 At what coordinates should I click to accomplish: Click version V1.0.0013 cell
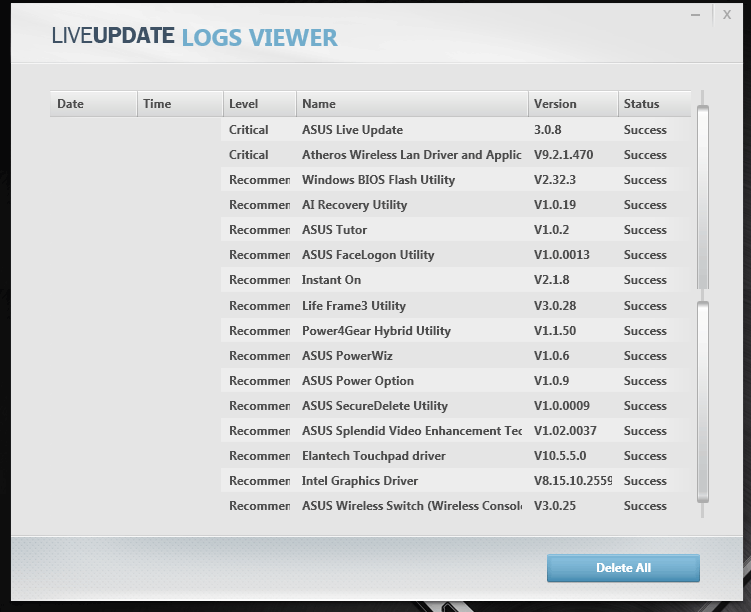tap(561, 254)
